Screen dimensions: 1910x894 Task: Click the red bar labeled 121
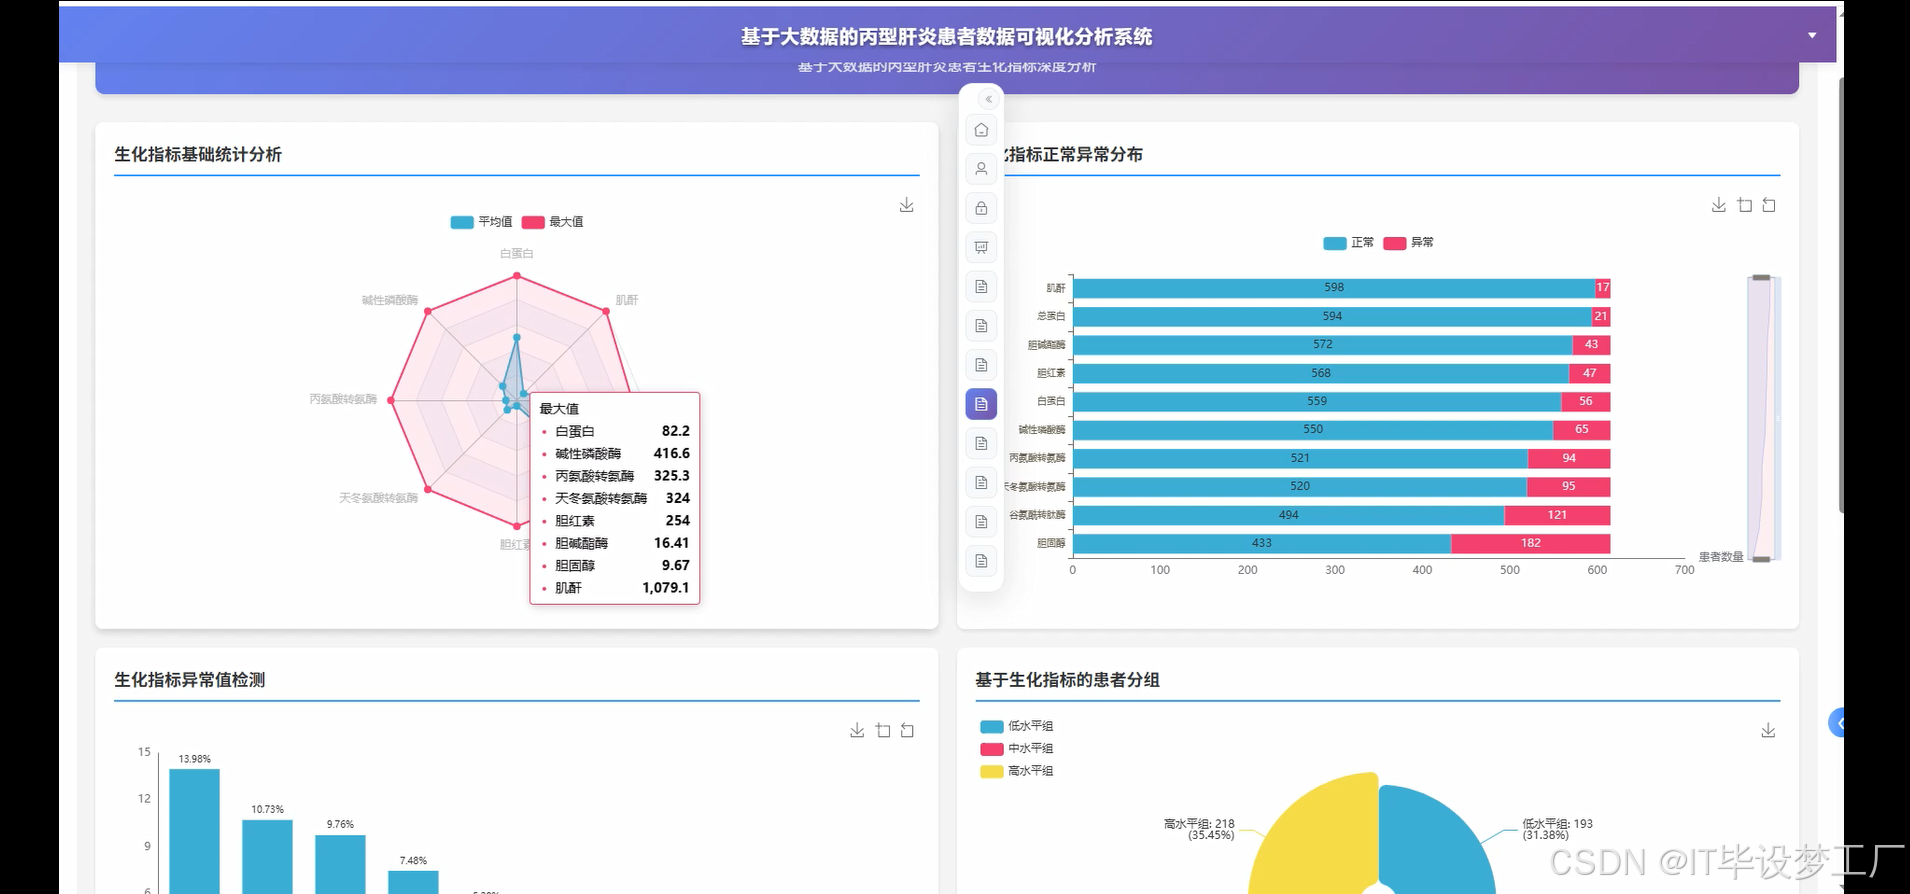pos(1557,515)
